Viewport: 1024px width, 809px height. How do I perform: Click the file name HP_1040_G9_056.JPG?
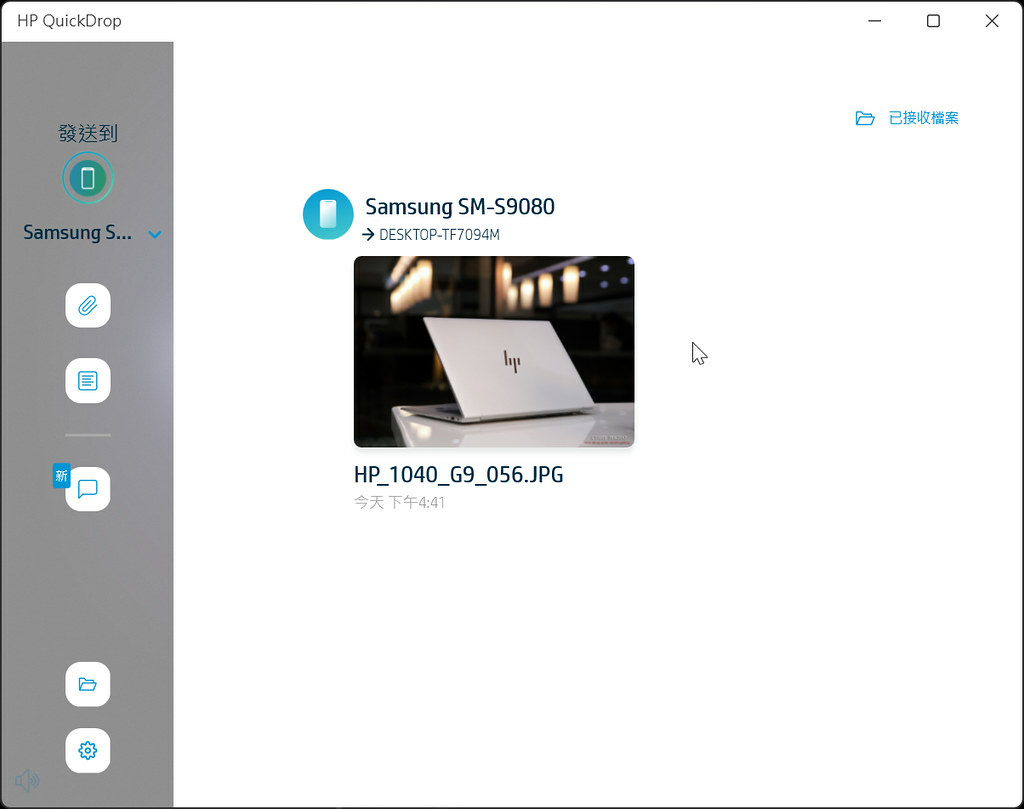[458, 475]
